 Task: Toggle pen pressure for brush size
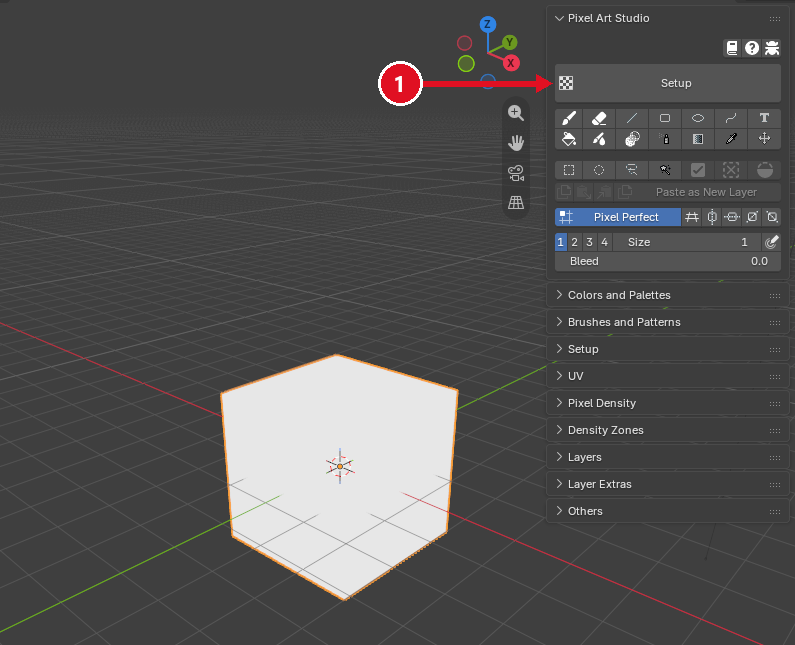(x=771, y=242)
